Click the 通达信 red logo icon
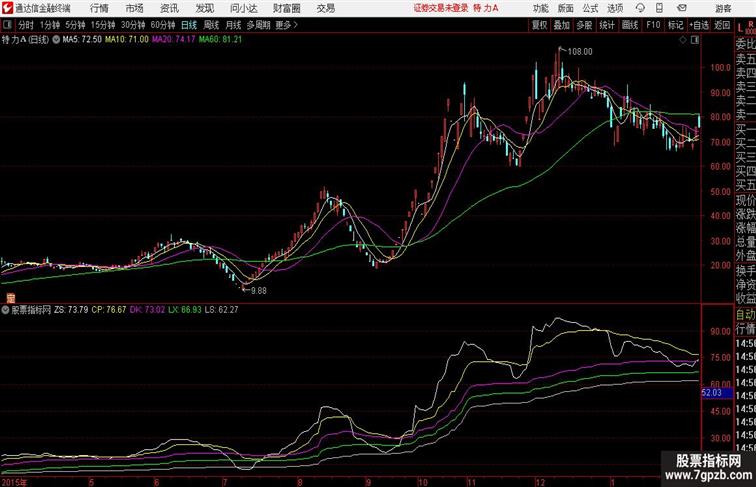The width and height of the screenshot is (756, 487). click(7, 8)
